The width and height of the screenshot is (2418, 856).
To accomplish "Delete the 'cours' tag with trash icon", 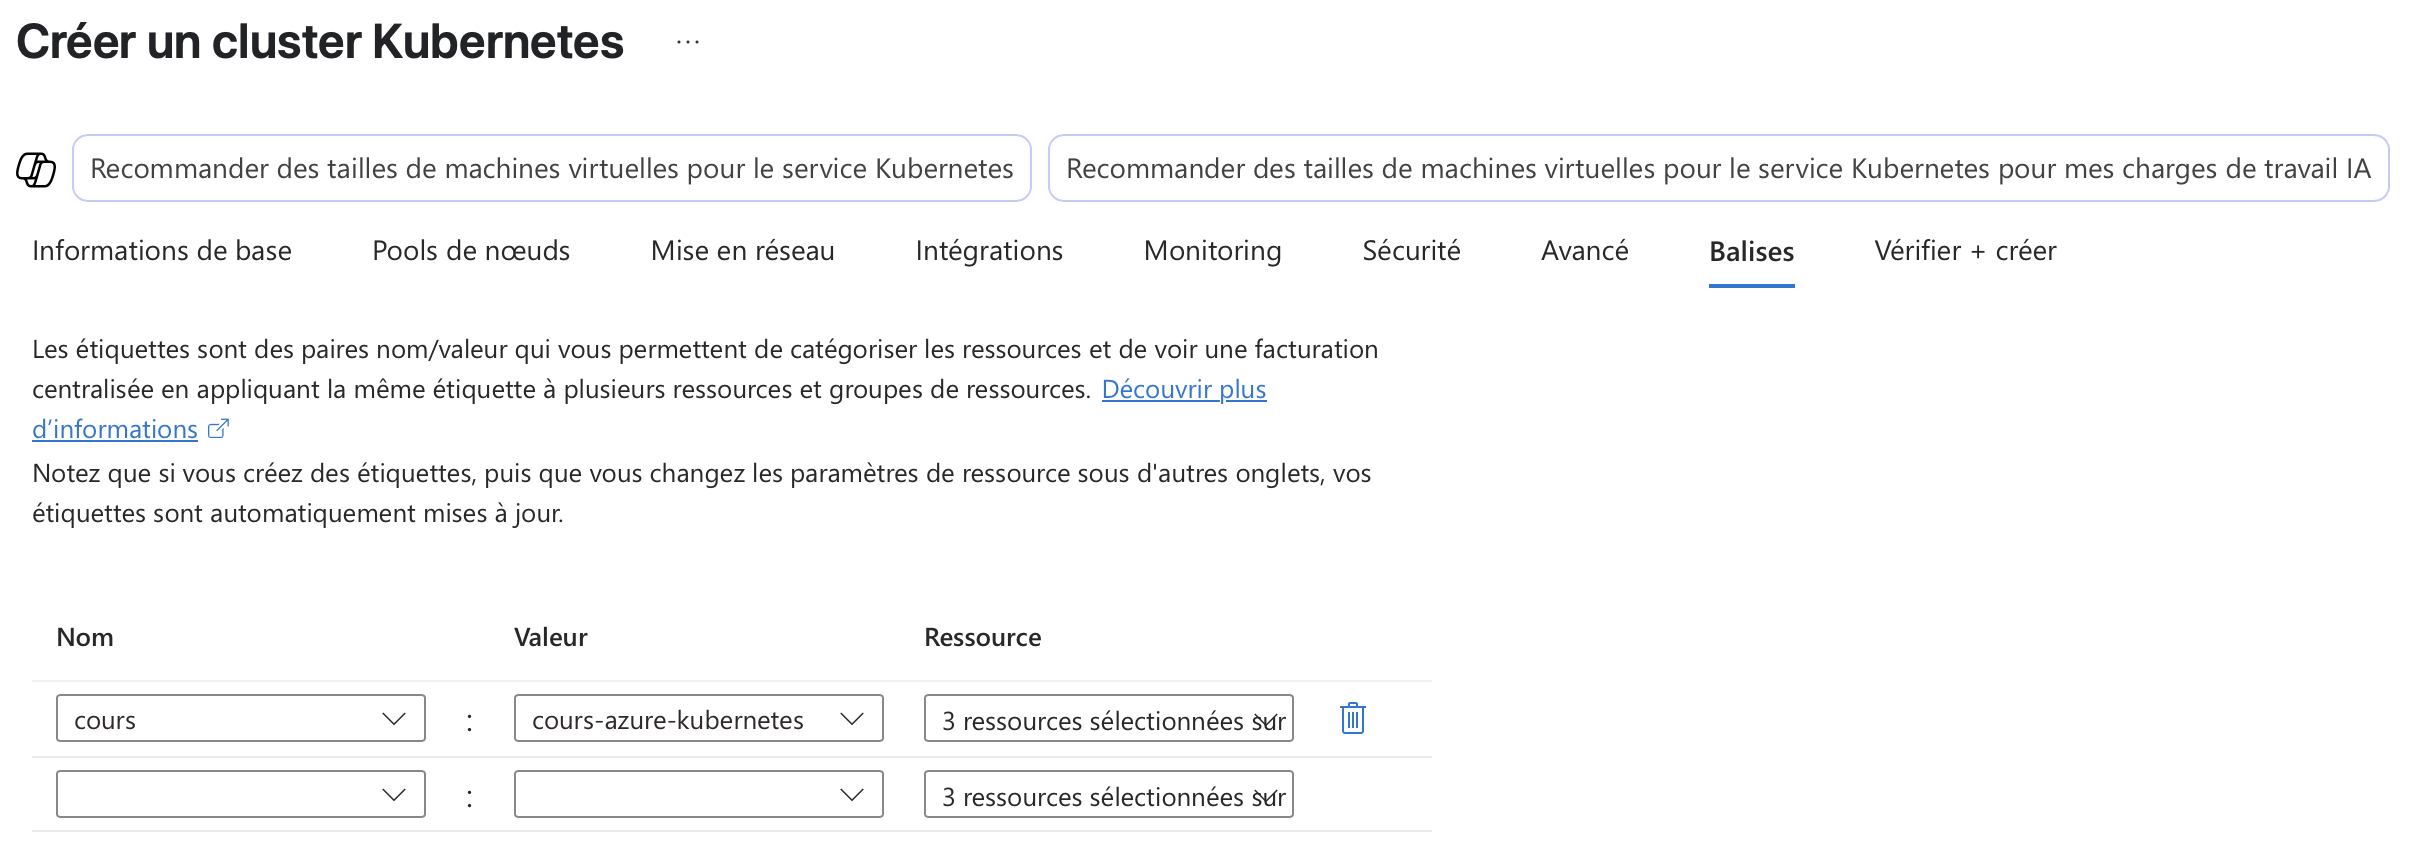I will (1352, 718).
